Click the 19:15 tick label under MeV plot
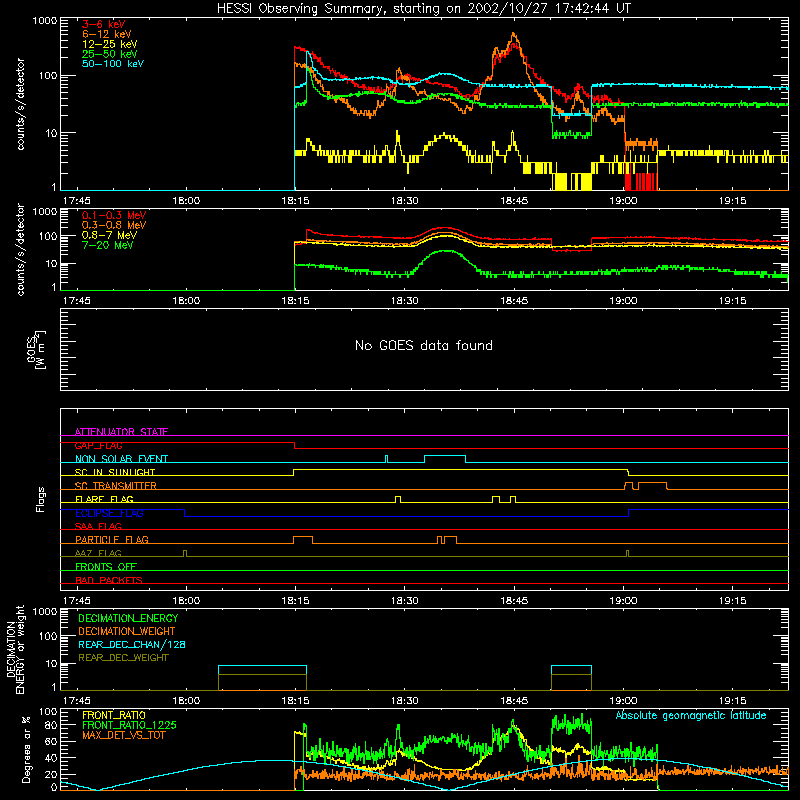This screenshot has height=800, width=800. pos(732,301)
